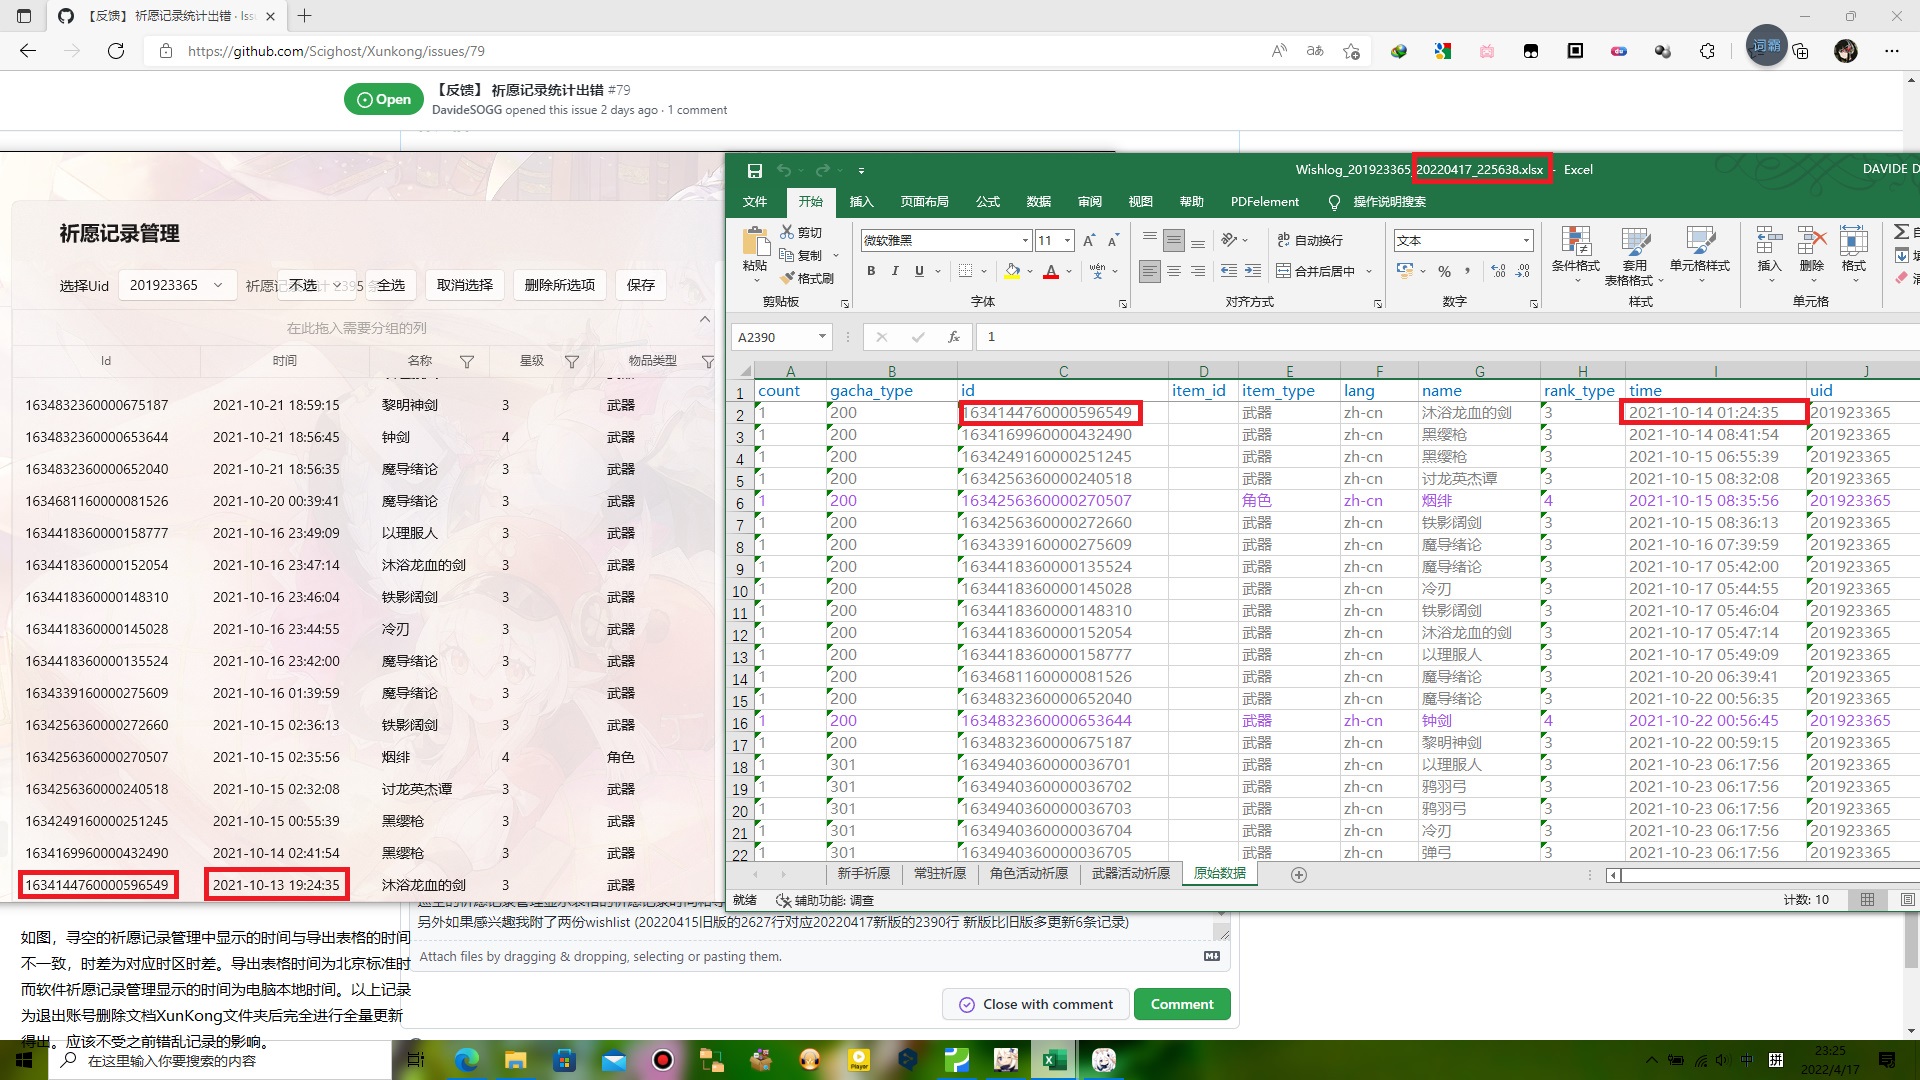Increase font size in Excel ribbon

1089,240
